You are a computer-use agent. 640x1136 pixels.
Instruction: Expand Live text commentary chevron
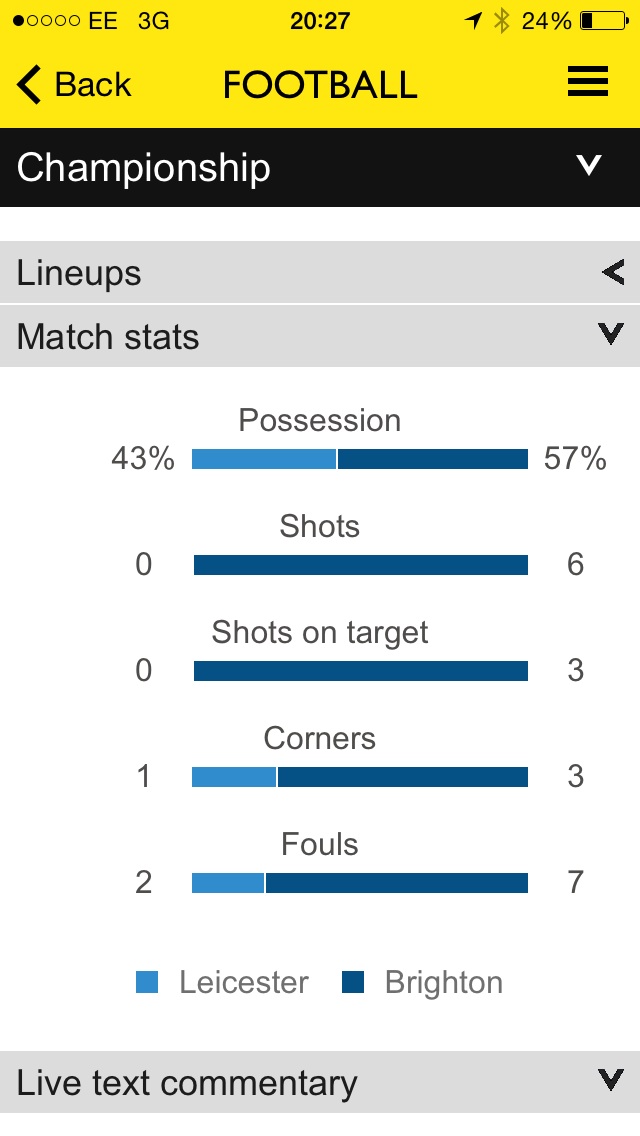(x=611, y=1079)
